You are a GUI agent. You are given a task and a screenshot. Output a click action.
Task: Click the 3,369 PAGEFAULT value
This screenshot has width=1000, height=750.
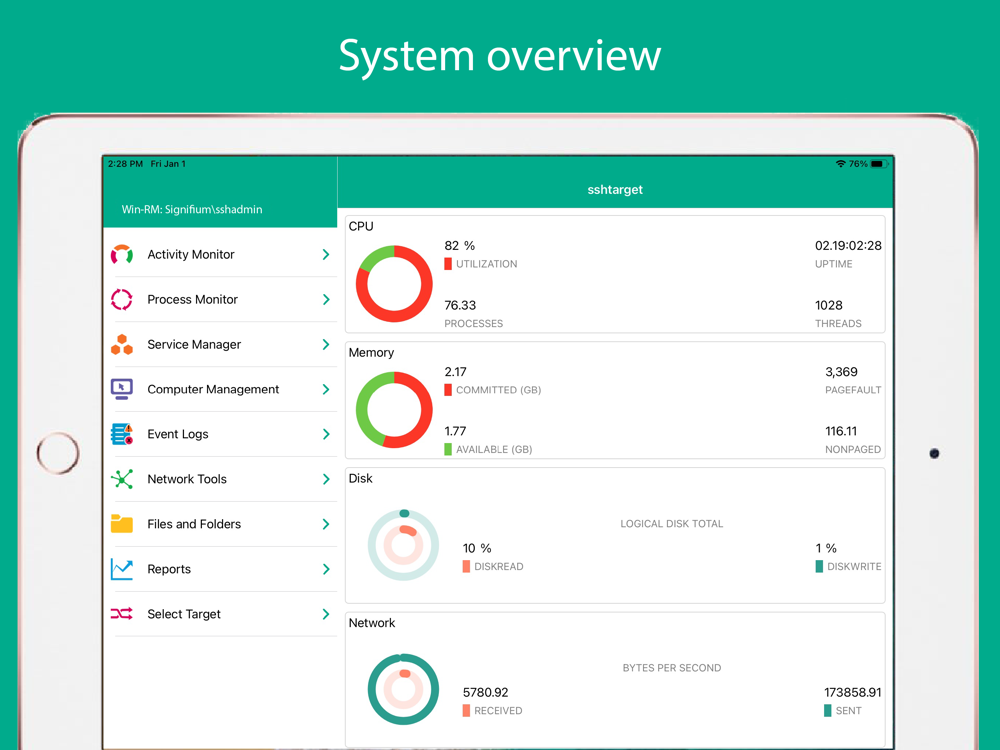tap(841, 372)
